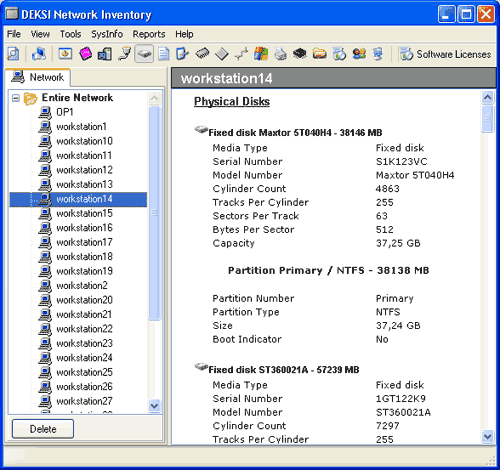This screenshot has height=470, width=500.
Task: Select the highlighted workstation14 tree row
Action: point(78,199)
